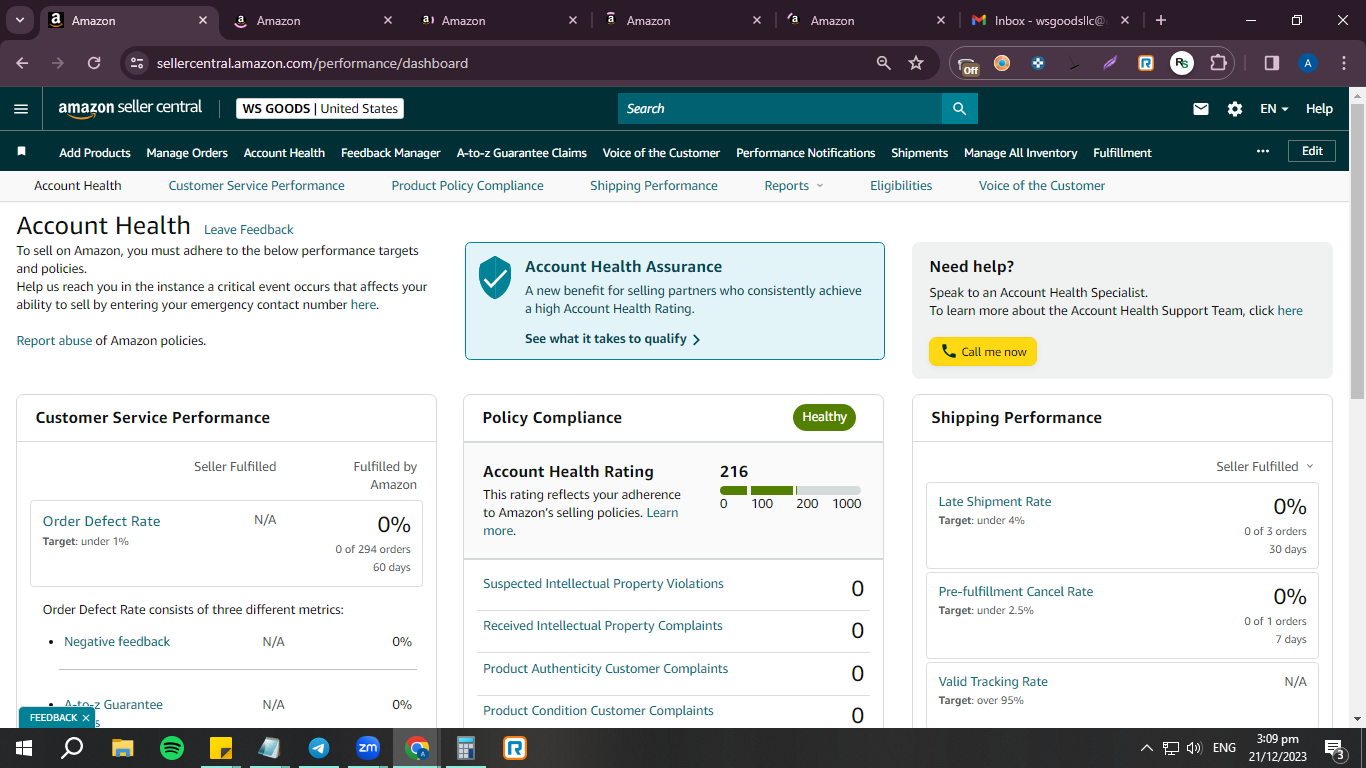
Task: Select Shipping Performance in the sub-navigation tabs
Action: point(654,186)
